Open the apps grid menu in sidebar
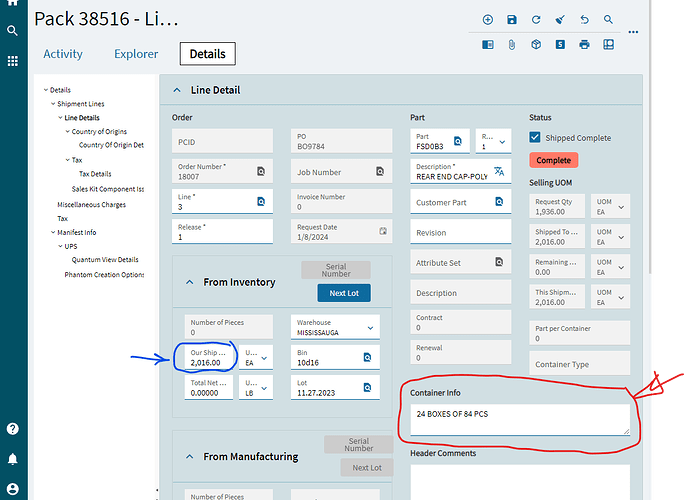The height and width of the screenshot is (500, 684). point(13,61)
